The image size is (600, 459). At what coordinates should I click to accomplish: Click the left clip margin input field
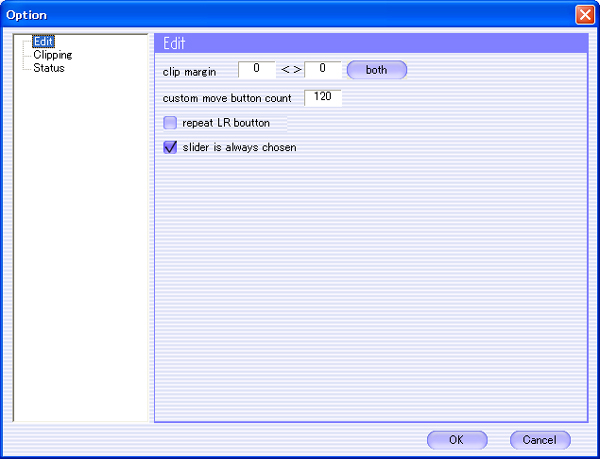(x=257, y=70)
